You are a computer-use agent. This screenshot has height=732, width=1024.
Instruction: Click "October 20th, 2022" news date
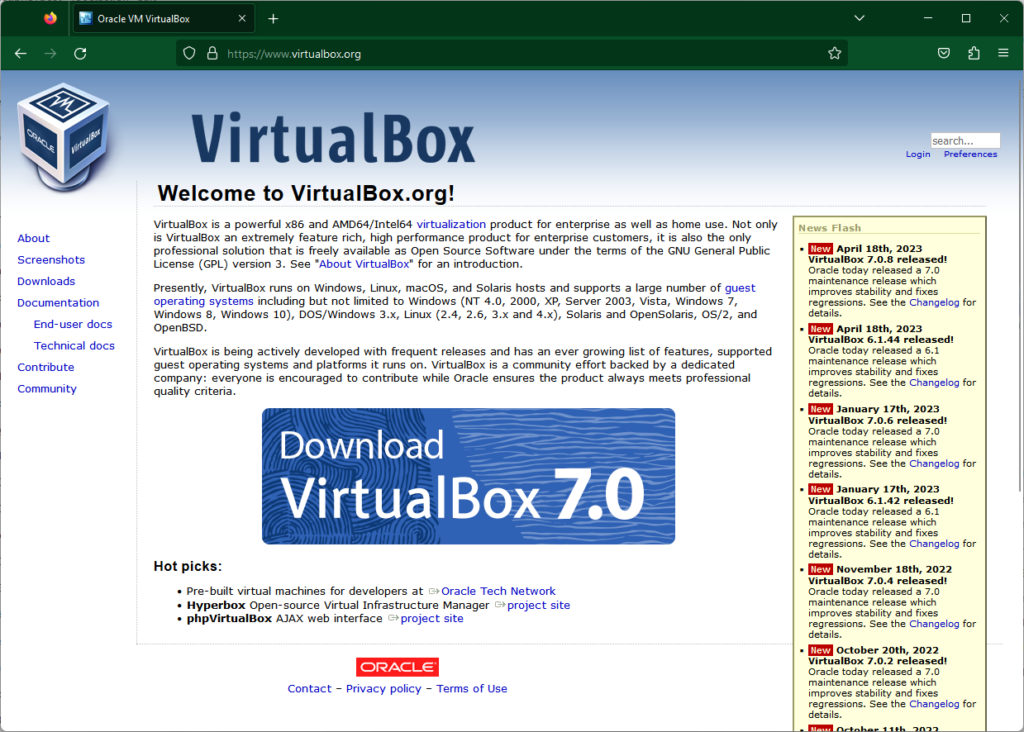tap(888, 650)
